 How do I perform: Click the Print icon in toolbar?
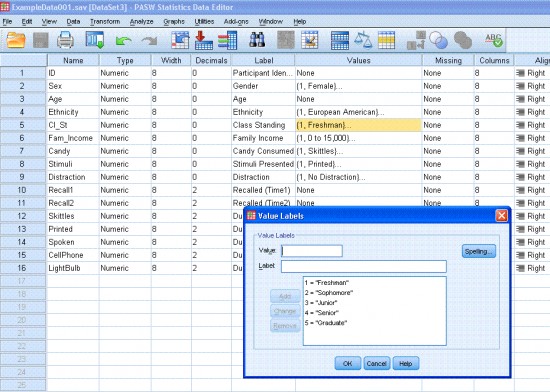(65, 40)
